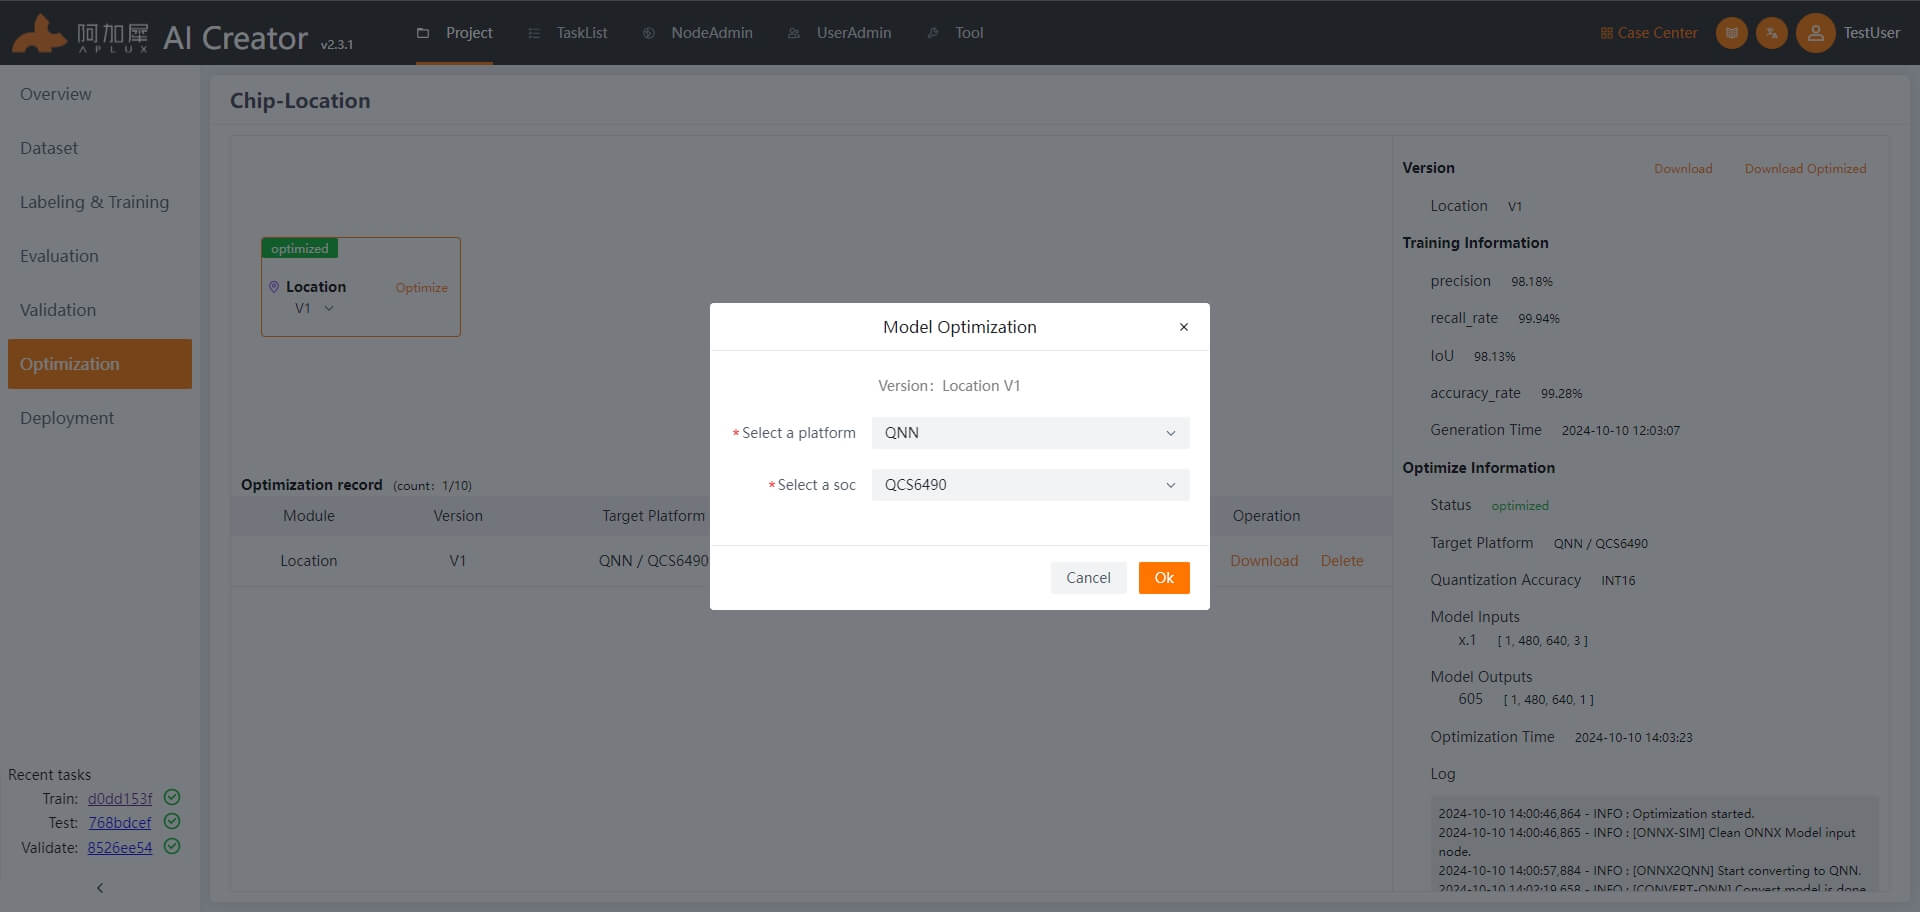The height and width of the screenshot is (912, 1920).
Task: Click the TestUser name
Action: pos(1872,33)
